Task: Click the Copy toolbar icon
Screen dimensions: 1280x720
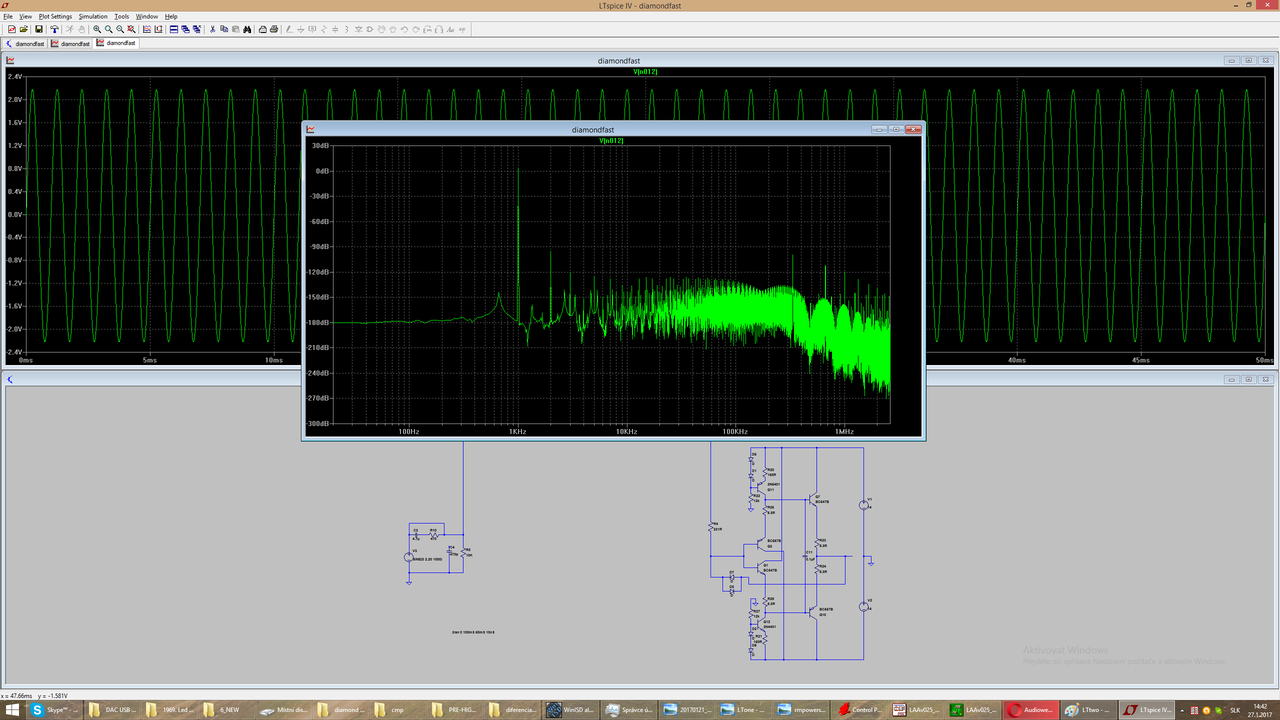Action: coord(224,30)
